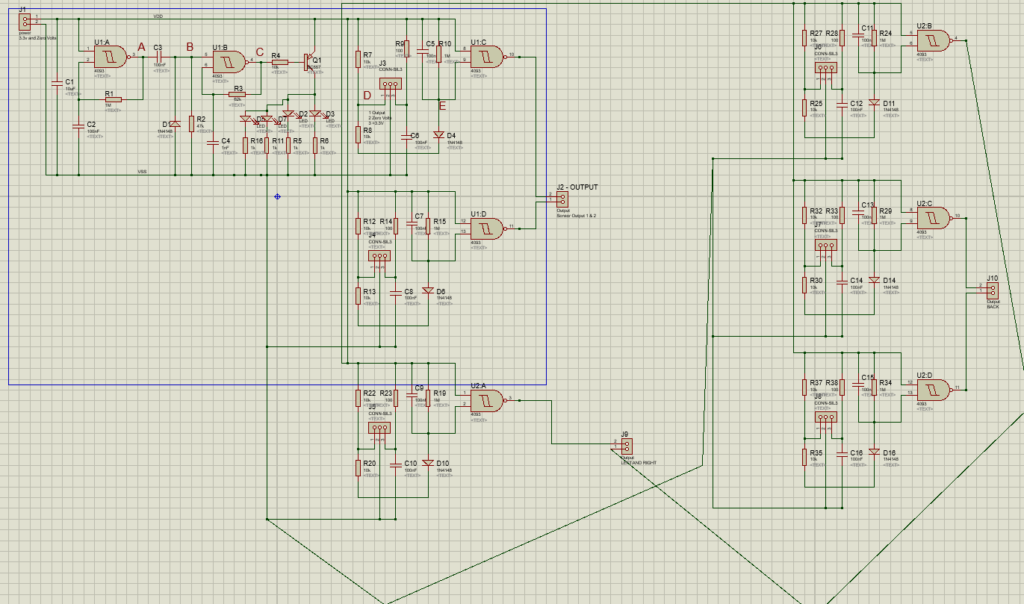
Task: Select the J3 CONN-SIL3 connector
Action: 387,85
